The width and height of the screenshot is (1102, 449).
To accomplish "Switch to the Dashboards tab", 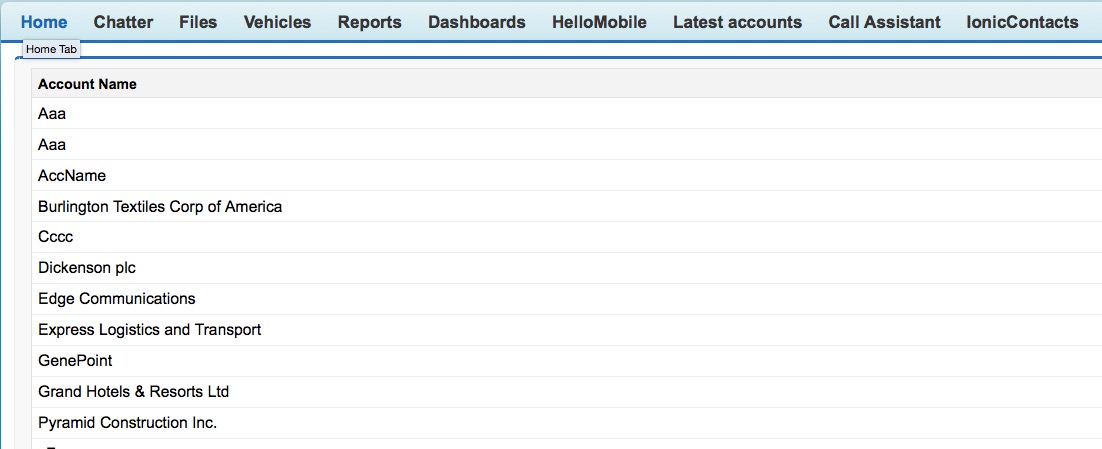I will point(476,22).
